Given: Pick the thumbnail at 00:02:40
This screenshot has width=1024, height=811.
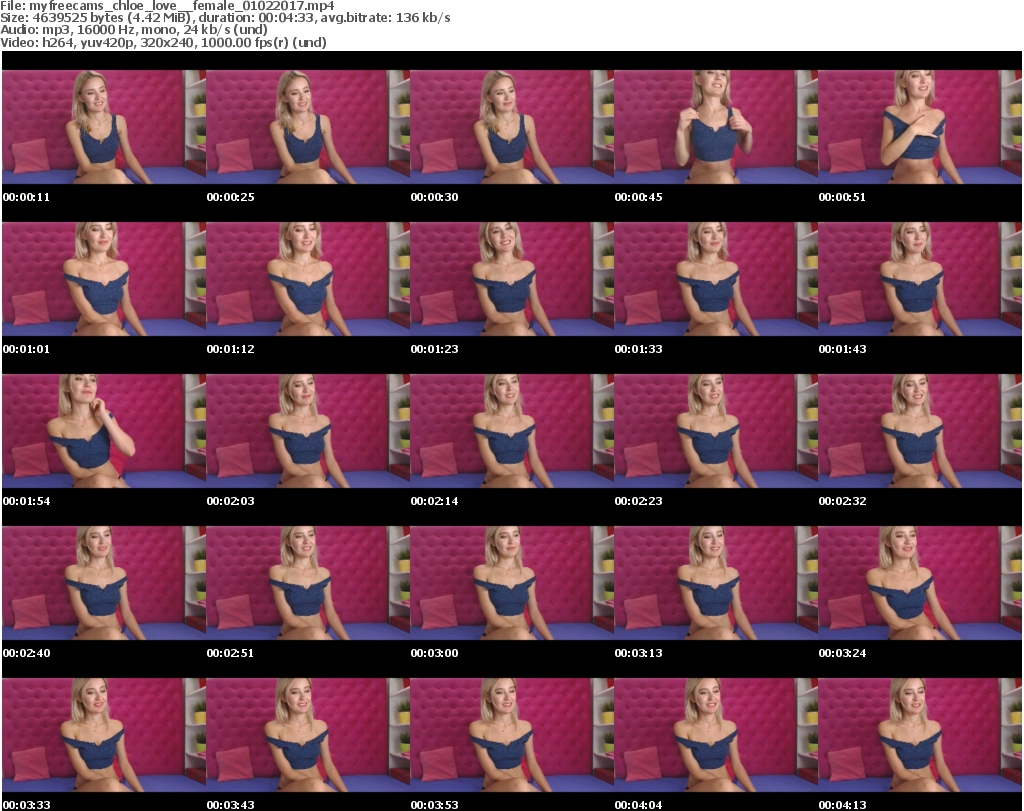Looking at the screenshot, I should point(104,583).
